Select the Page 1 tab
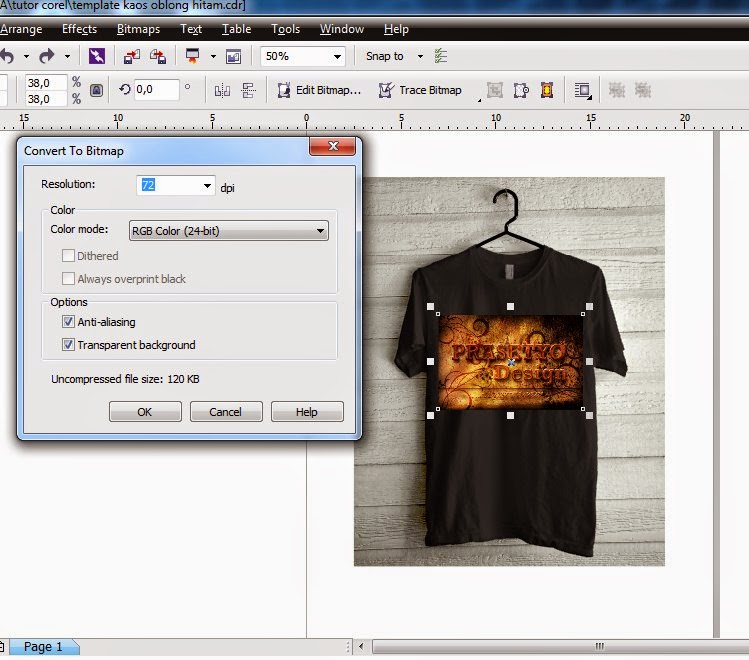 pyautogui.click(x=43, y=647)
